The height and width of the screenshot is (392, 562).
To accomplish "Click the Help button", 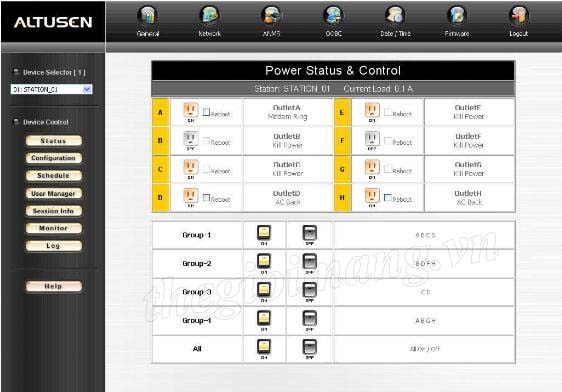I will 53,286.
